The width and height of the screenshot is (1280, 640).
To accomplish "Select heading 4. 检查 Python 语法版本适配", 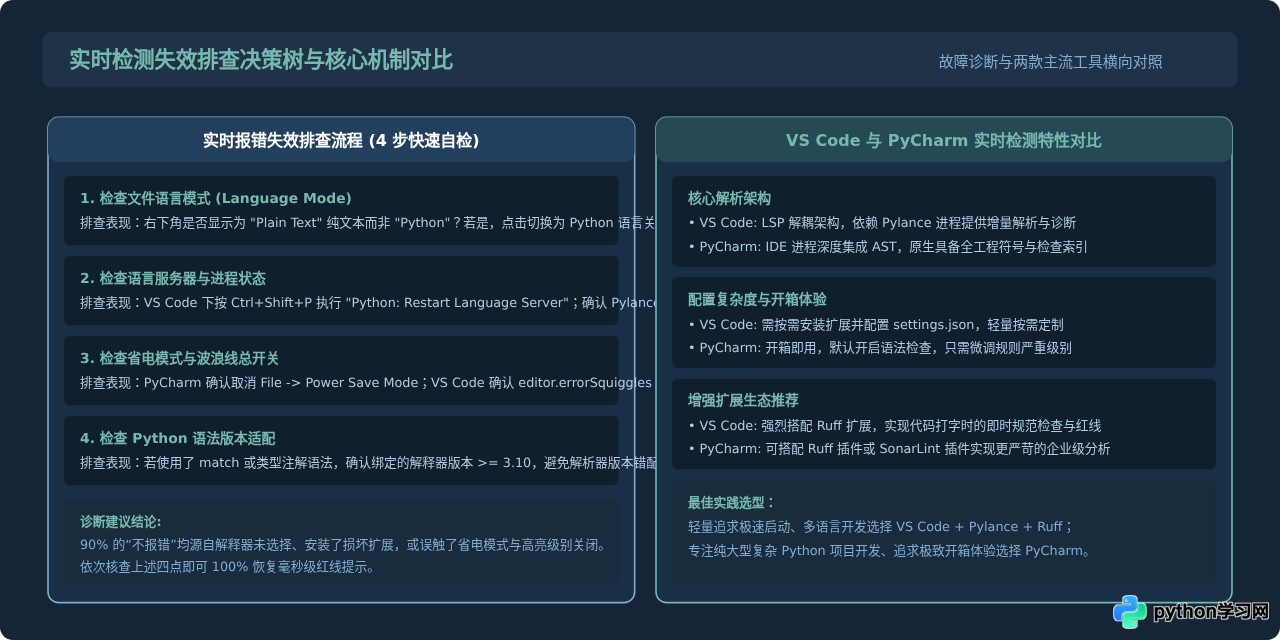I will click(178, 438).
